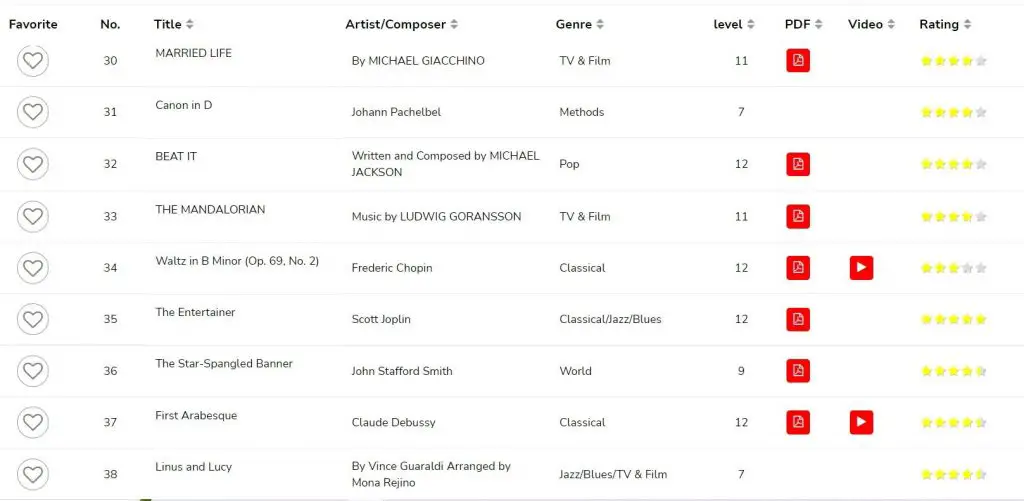Open The Star-Spangled Banner PDF

point(797,371)
